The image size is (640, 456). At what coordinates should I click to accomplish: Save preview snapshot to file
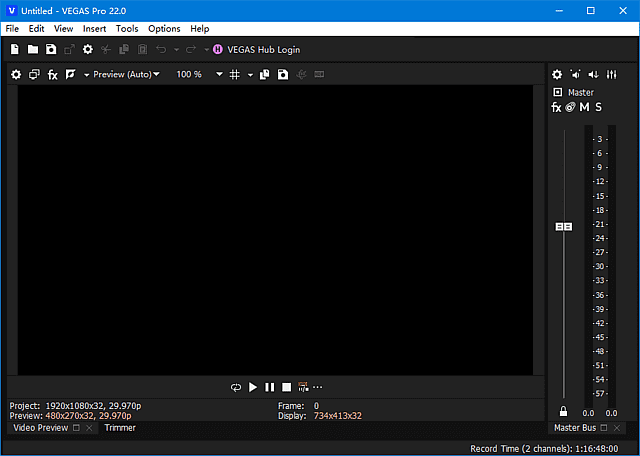(283, 75)
